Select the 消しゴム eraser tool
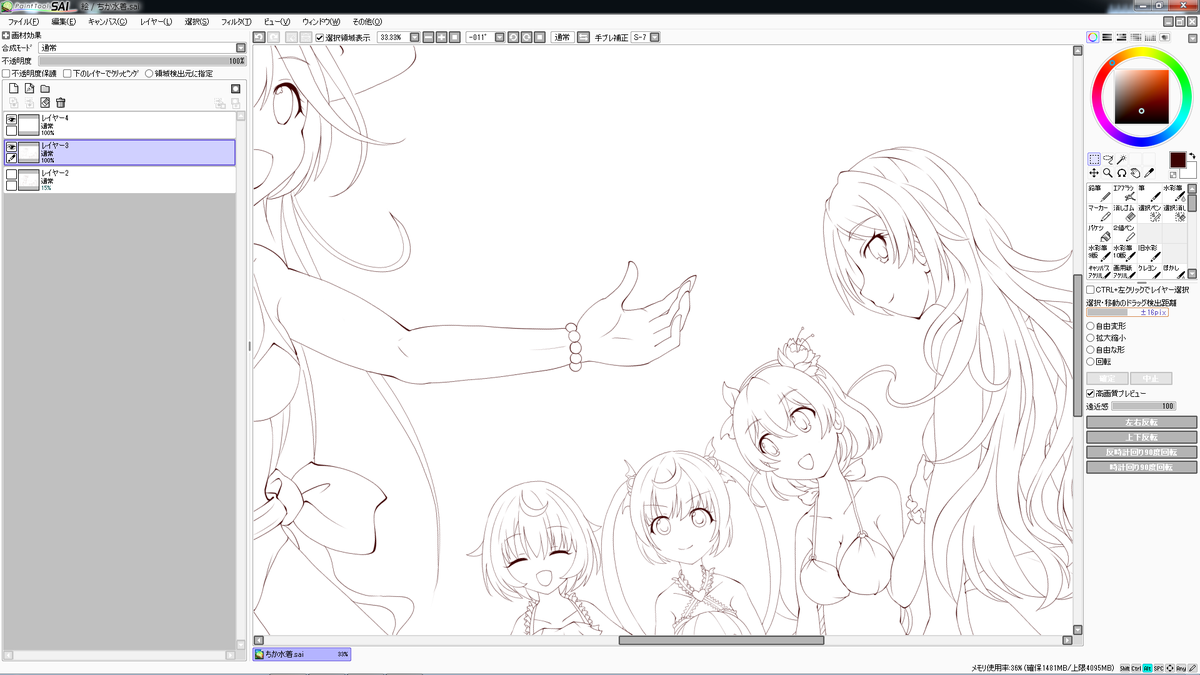 click(1124, 212)
